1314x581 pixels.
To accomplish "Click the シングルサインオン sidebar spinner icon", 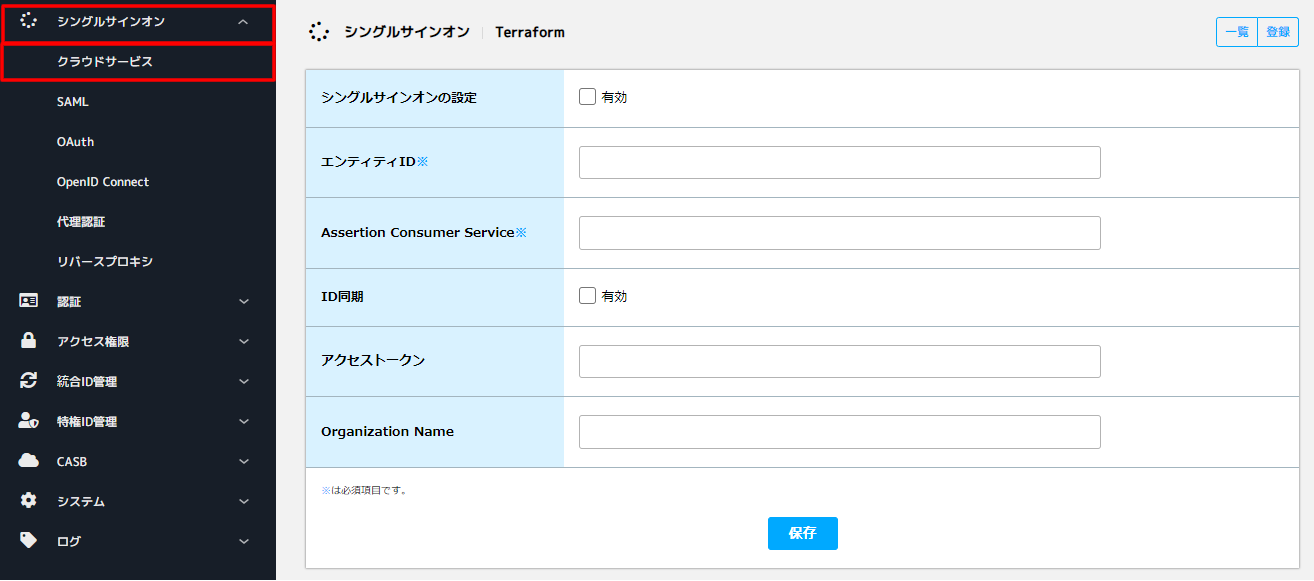I will click(29, 21).
